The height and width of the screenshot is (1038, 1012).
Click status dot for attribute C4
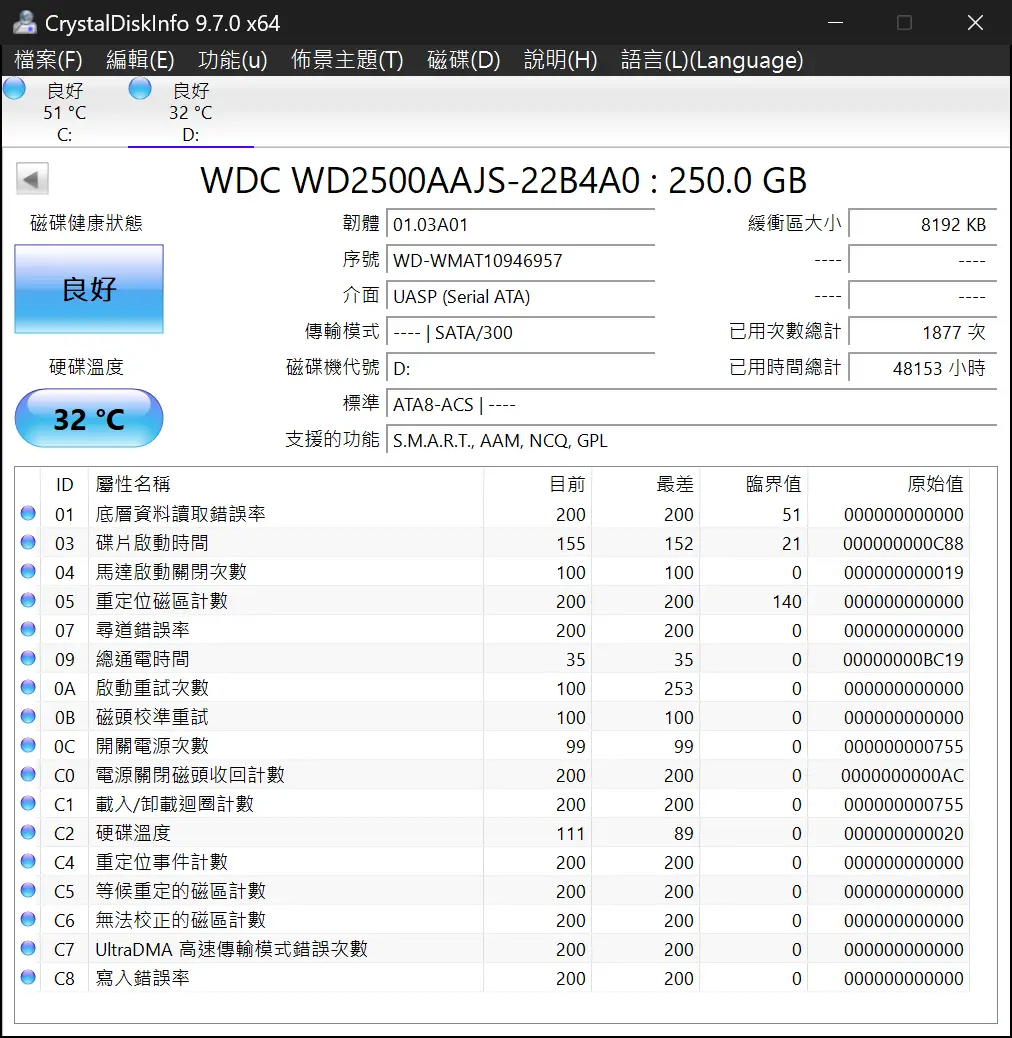point(28,861)
